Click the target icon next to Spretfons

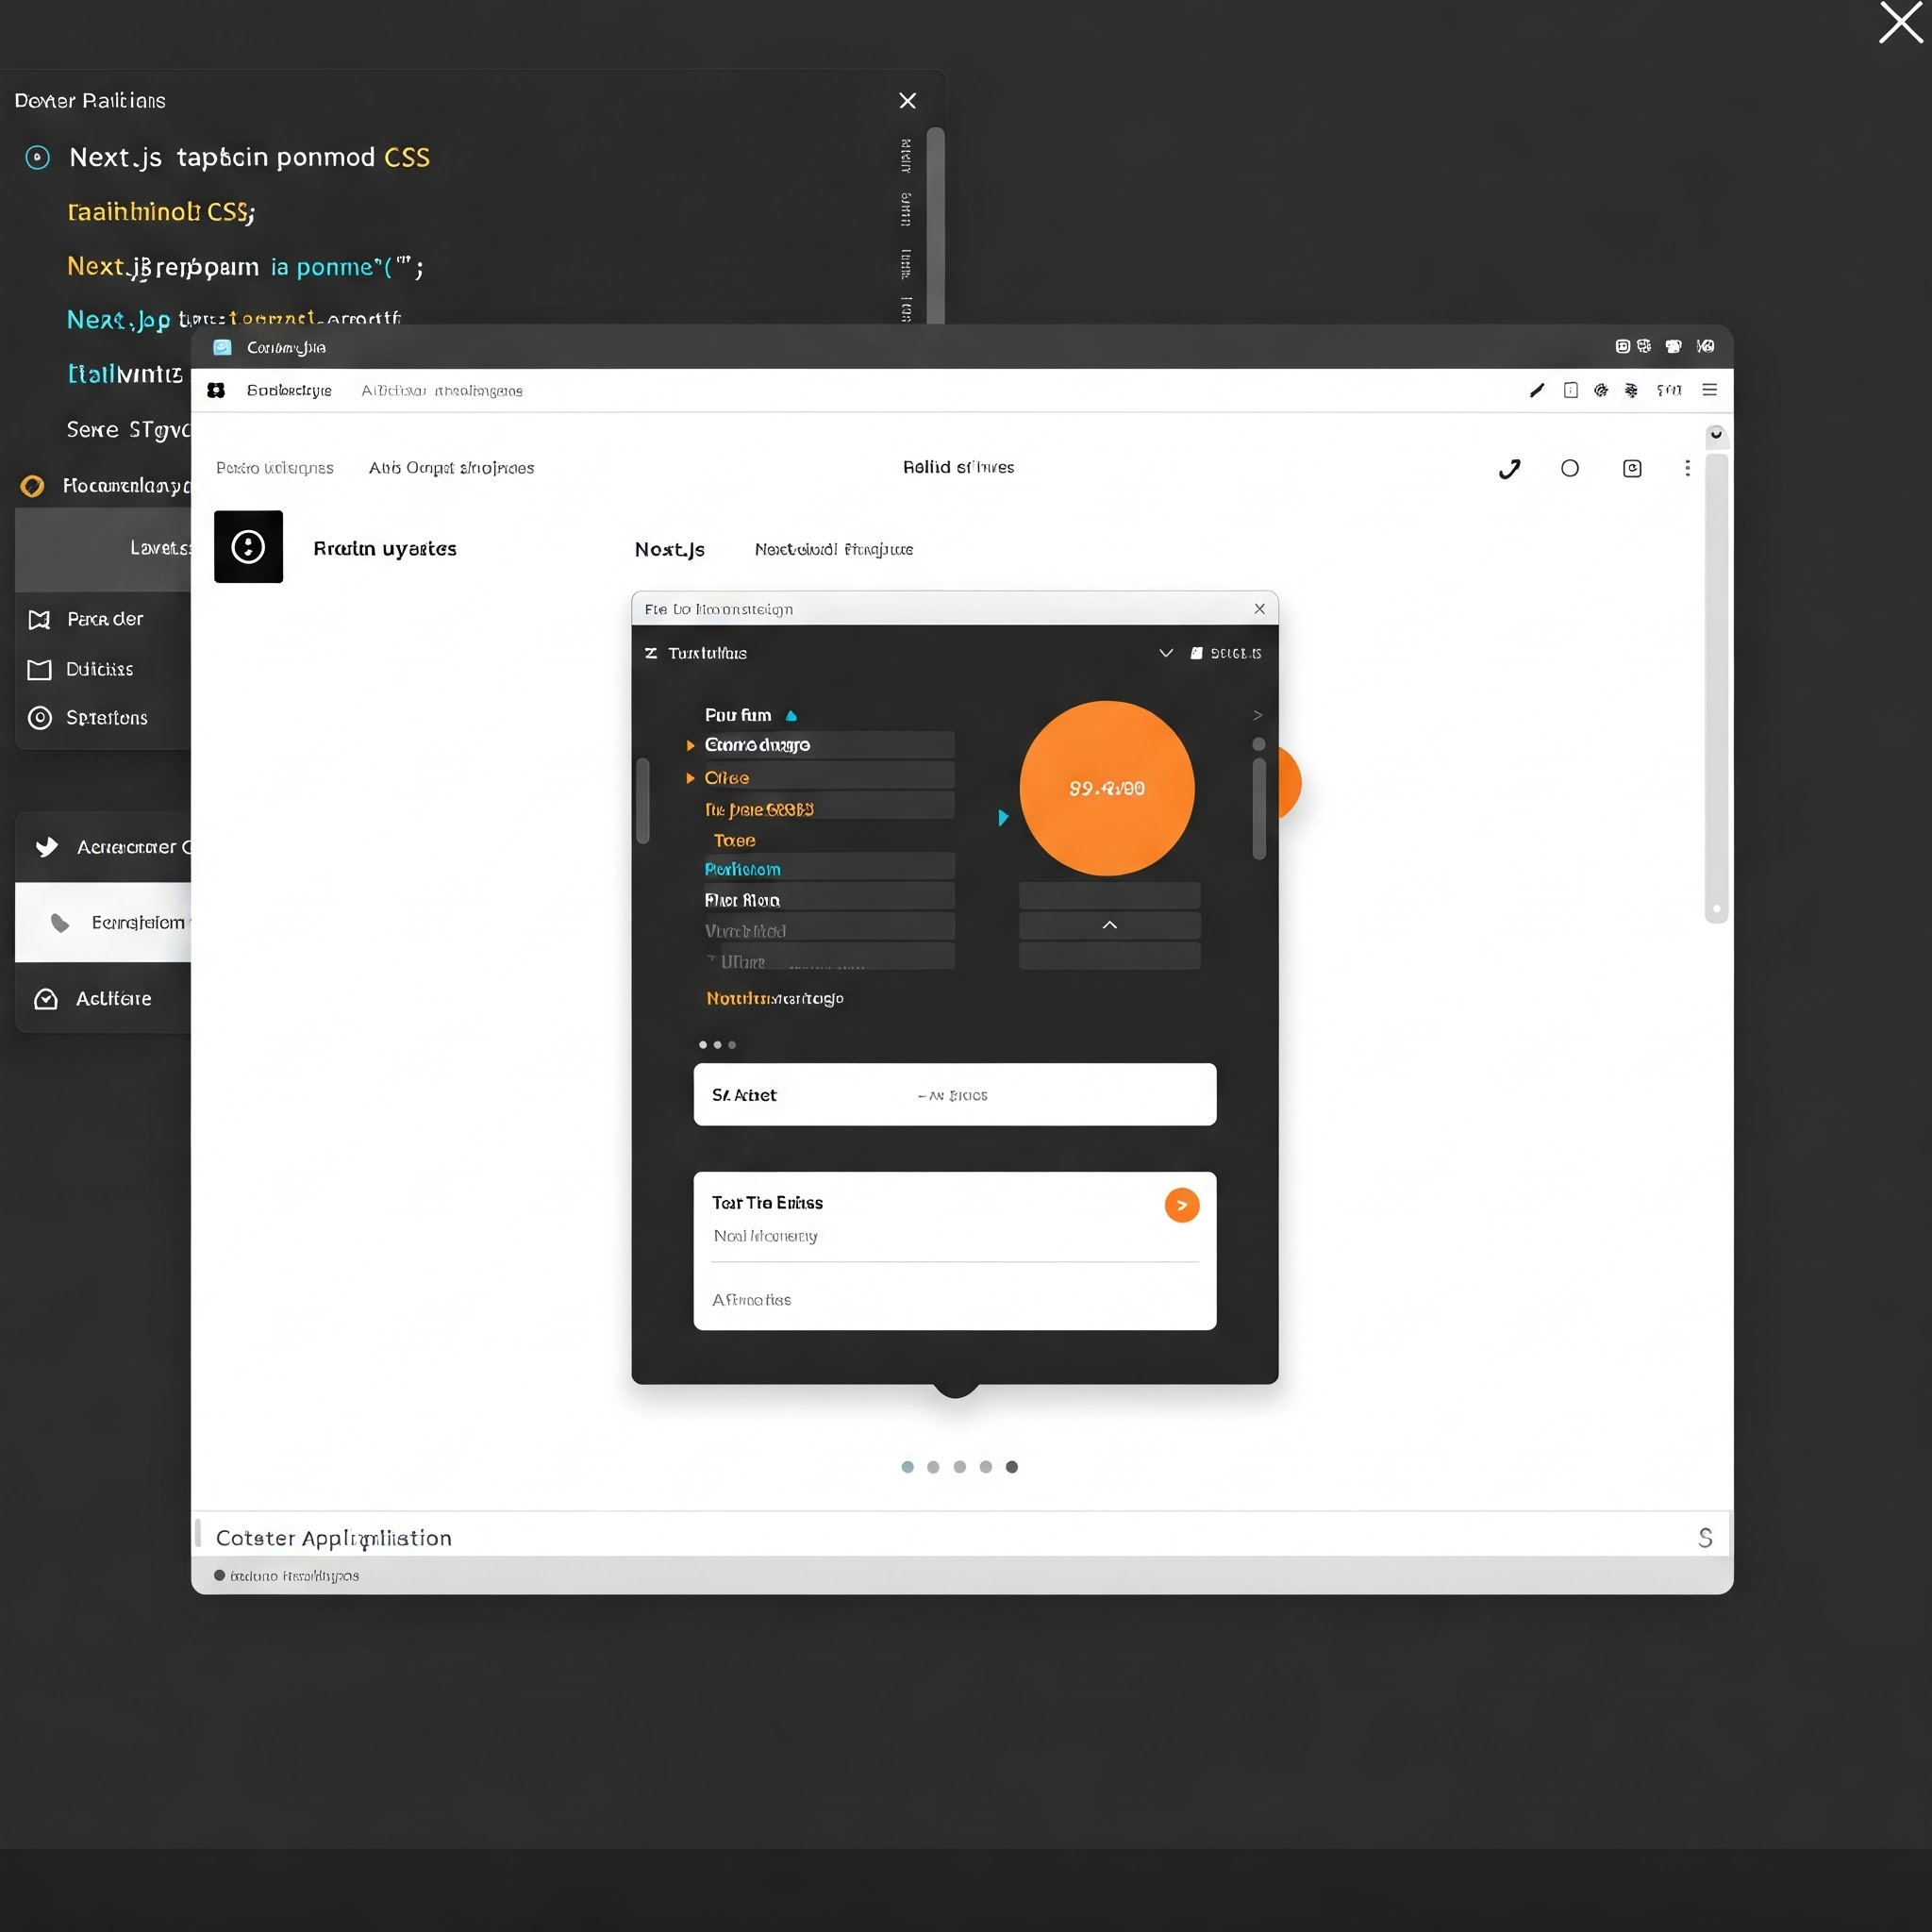coord(40,718)
